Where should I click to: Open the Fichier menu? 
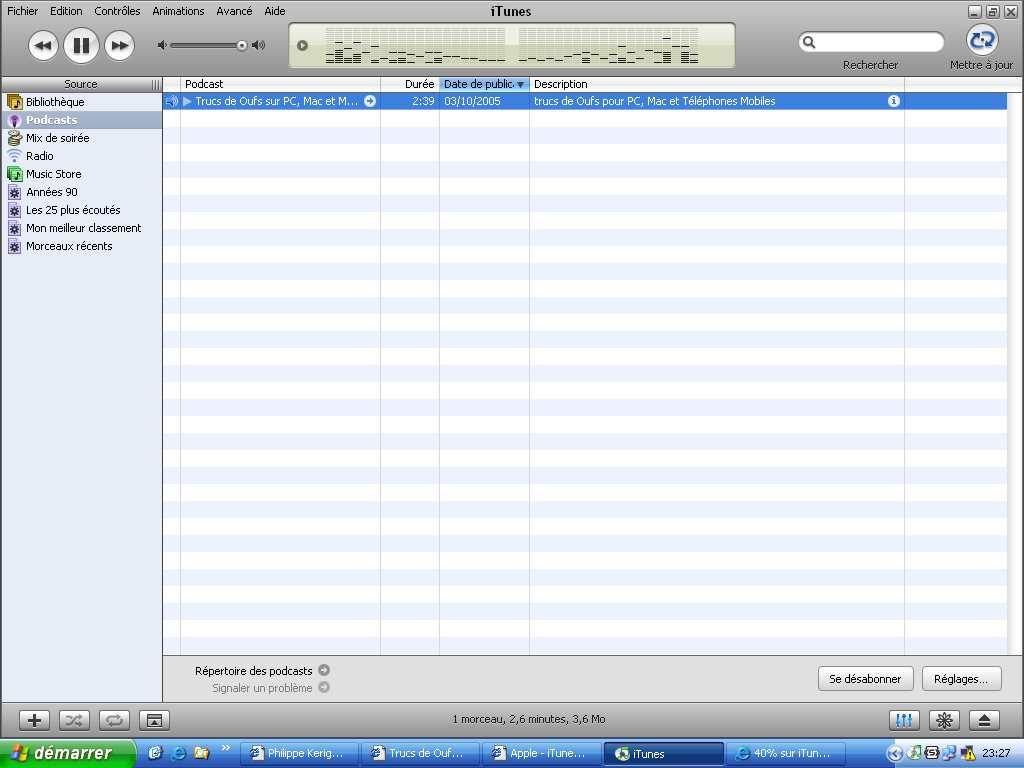23,11
